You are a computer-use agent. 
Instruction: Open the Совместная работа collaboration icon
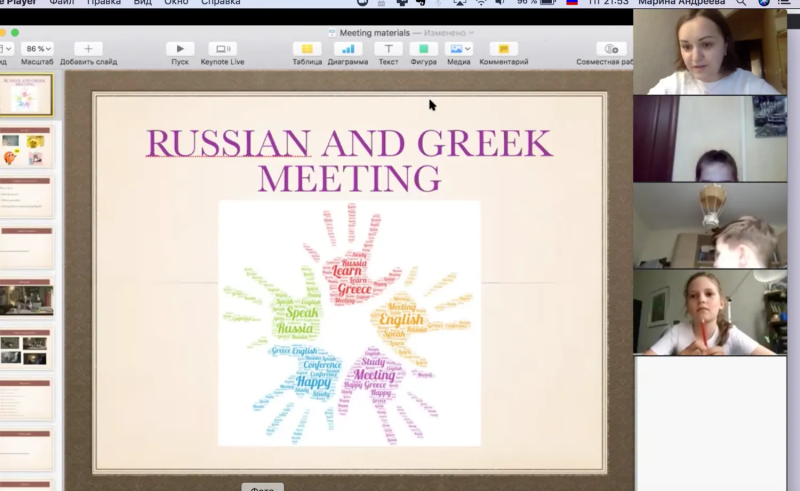pos(611,49)
